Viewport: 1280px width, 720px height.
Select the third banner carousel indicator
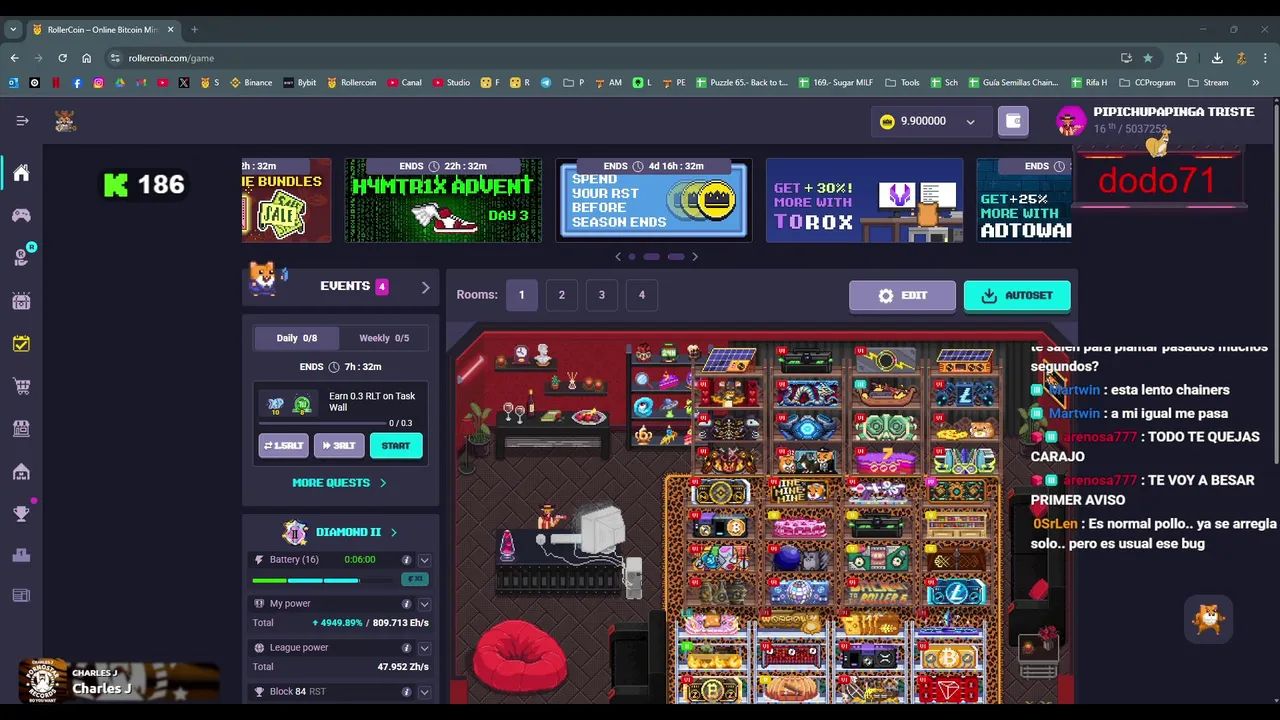point(676,257)
